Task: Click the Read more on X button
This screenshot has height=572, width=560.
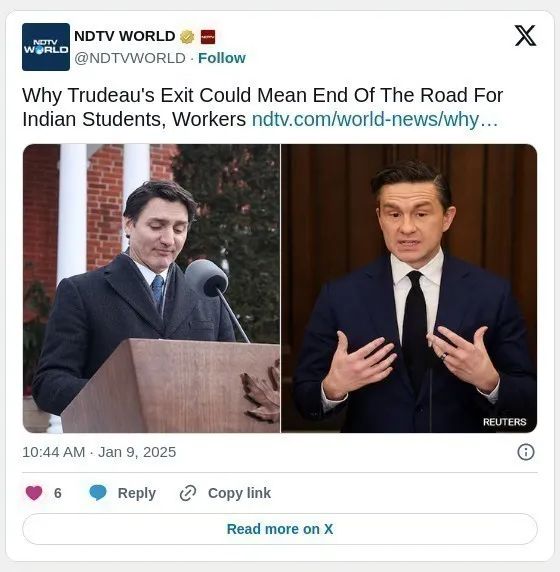Action: click(x=280, y=529)
